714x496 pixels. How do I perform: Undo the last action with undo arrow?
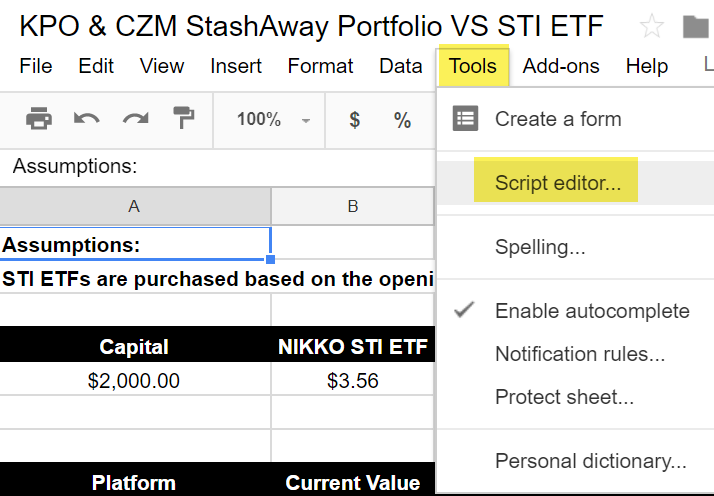pyautogui.click(x=87, y=119)
